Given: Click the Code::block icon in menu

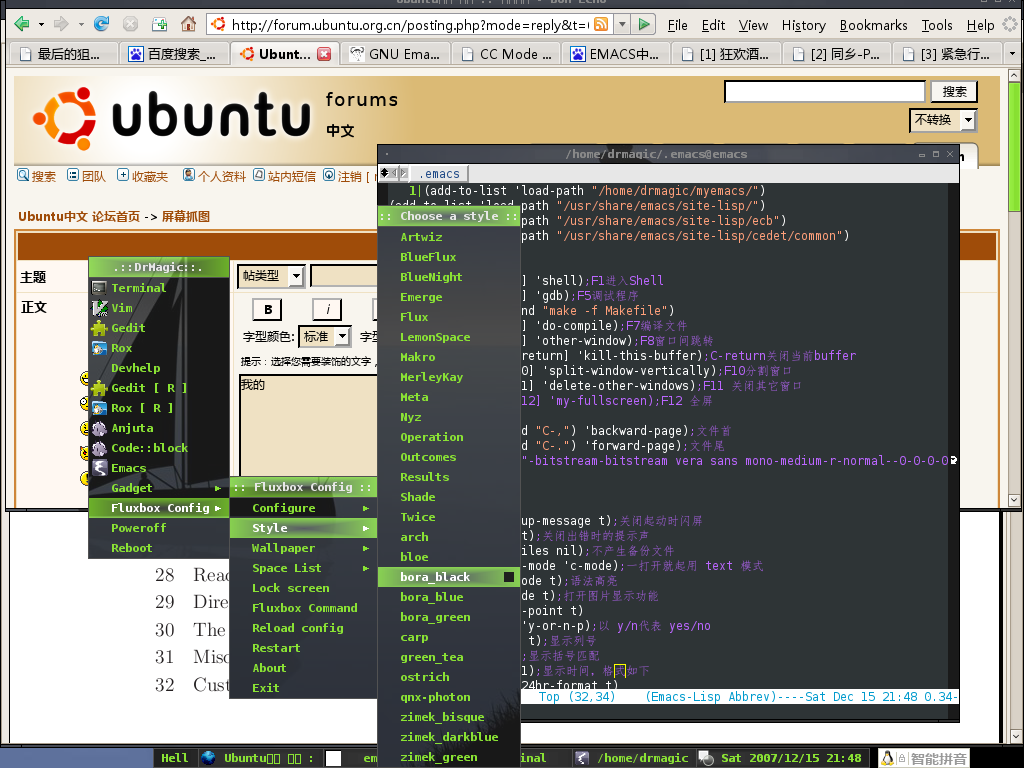Looking at the screenshot, I should click(x=99, y=448).
